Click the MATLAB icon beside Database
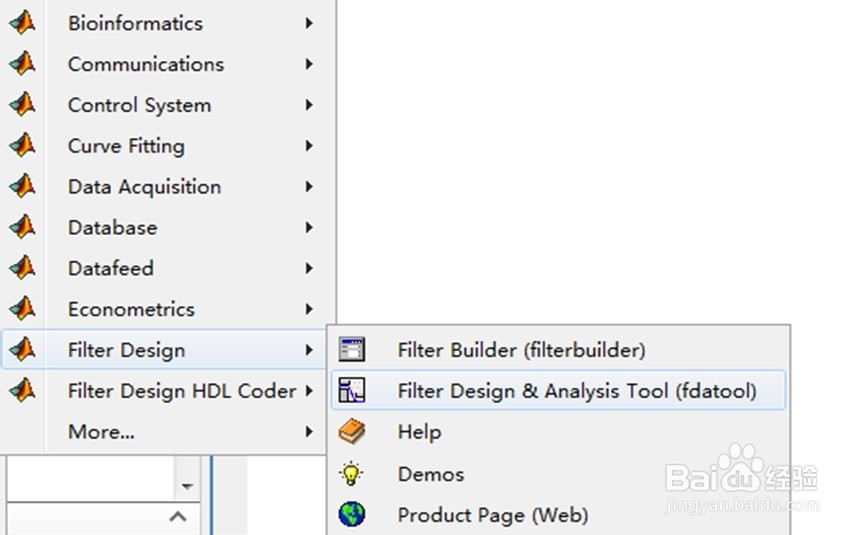Screen dimensions: 867x535 23,227
